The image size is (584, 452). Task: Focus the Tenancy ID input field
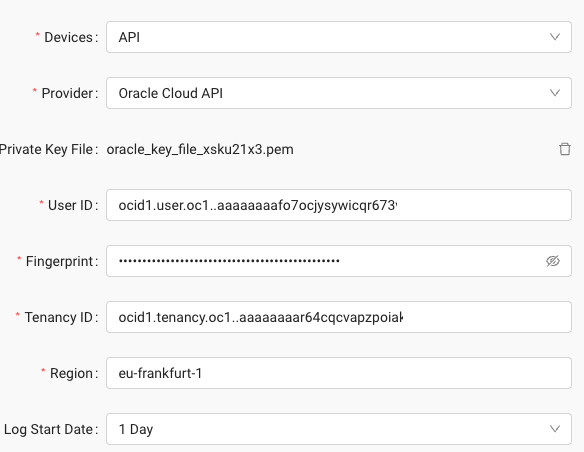pos(339,317)
